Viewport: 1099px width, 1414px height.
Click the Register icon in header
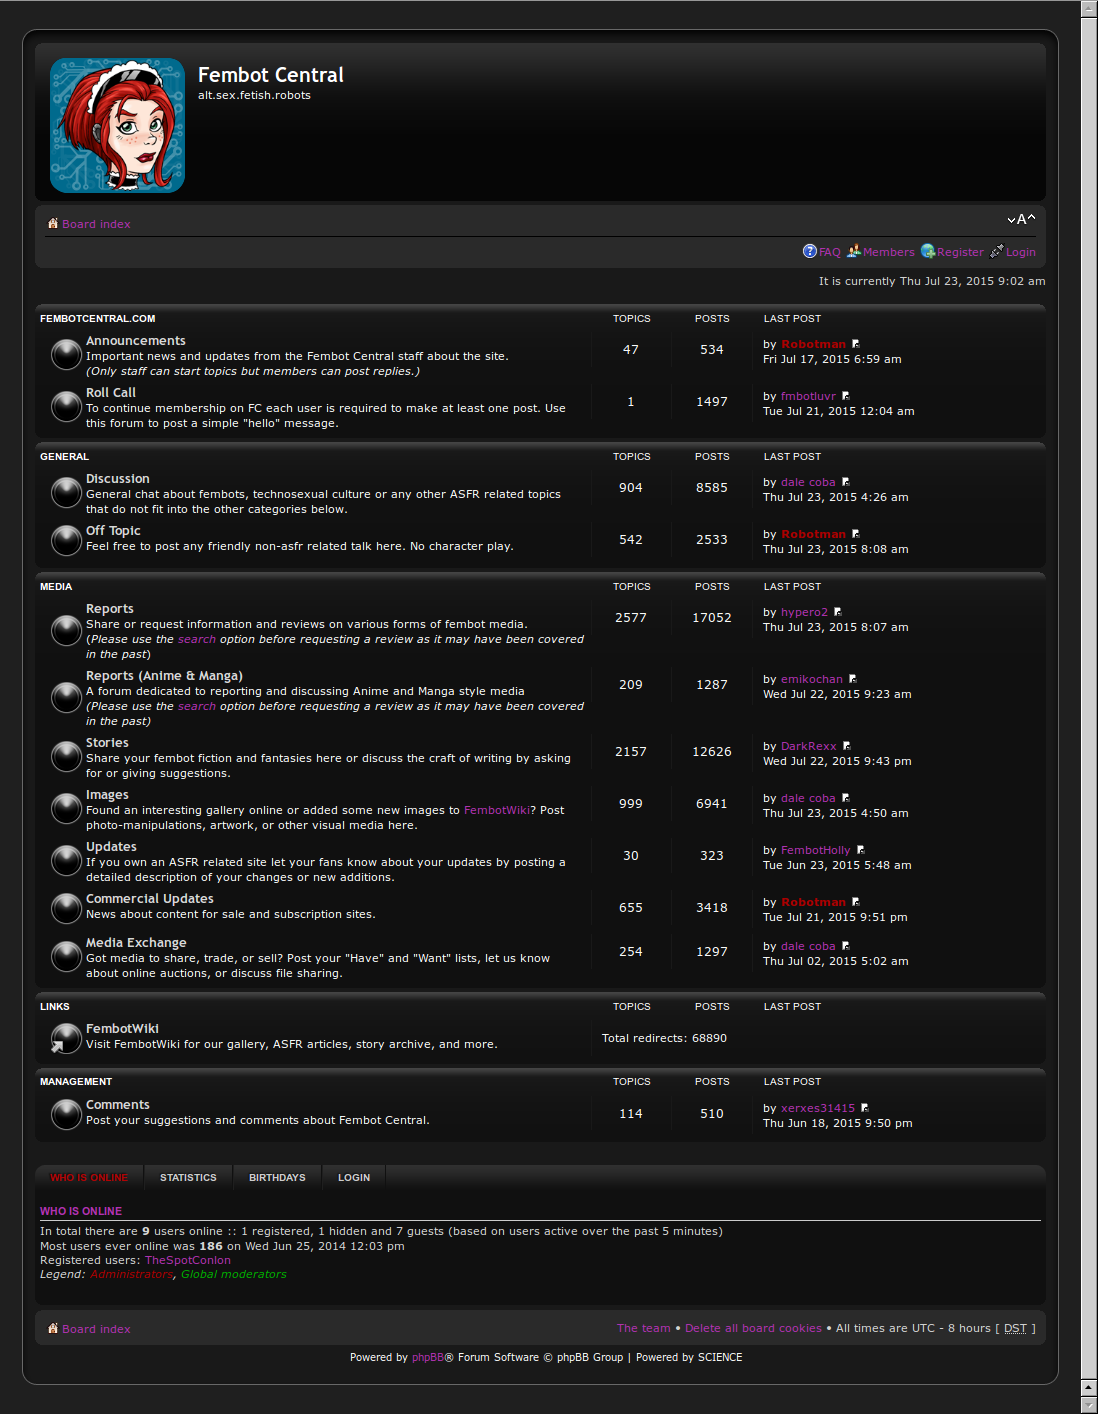click(927, 251)
